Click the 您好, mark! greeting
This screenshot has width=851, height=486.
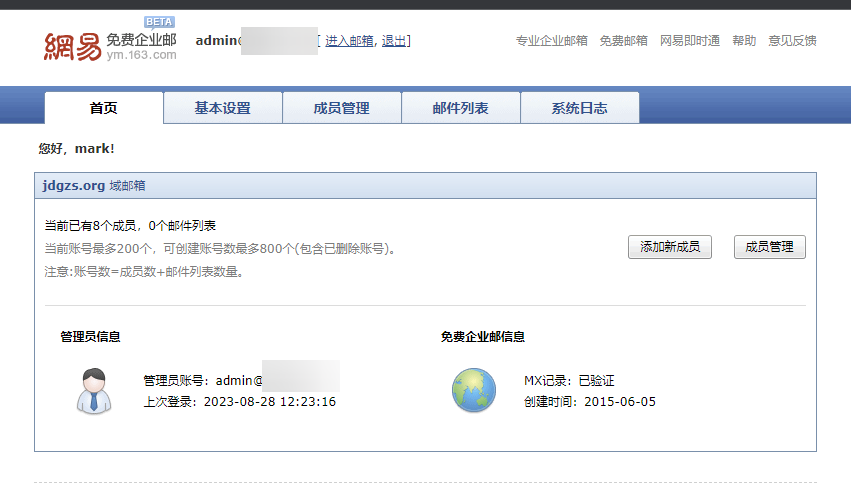(x=77, y=149)
